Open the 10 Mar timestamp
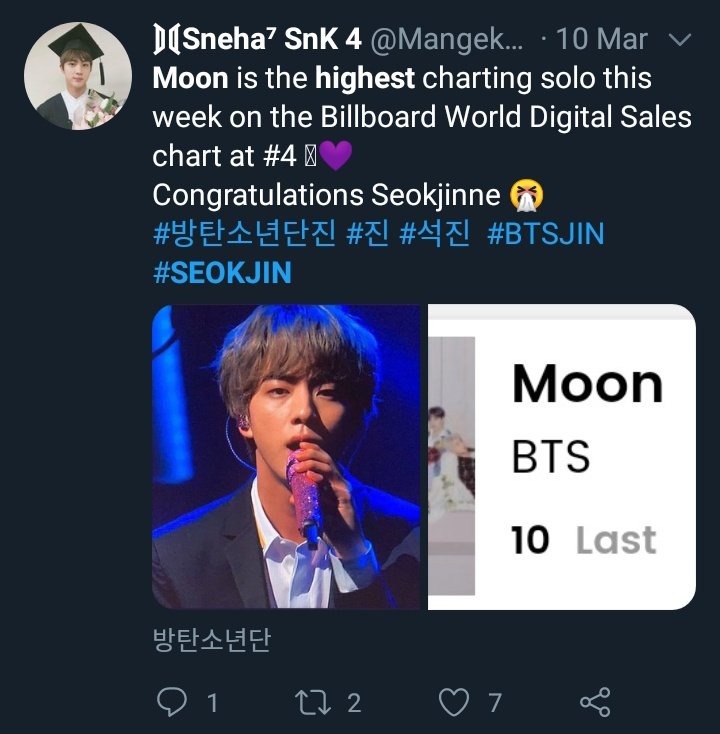 tap(602, 40)
